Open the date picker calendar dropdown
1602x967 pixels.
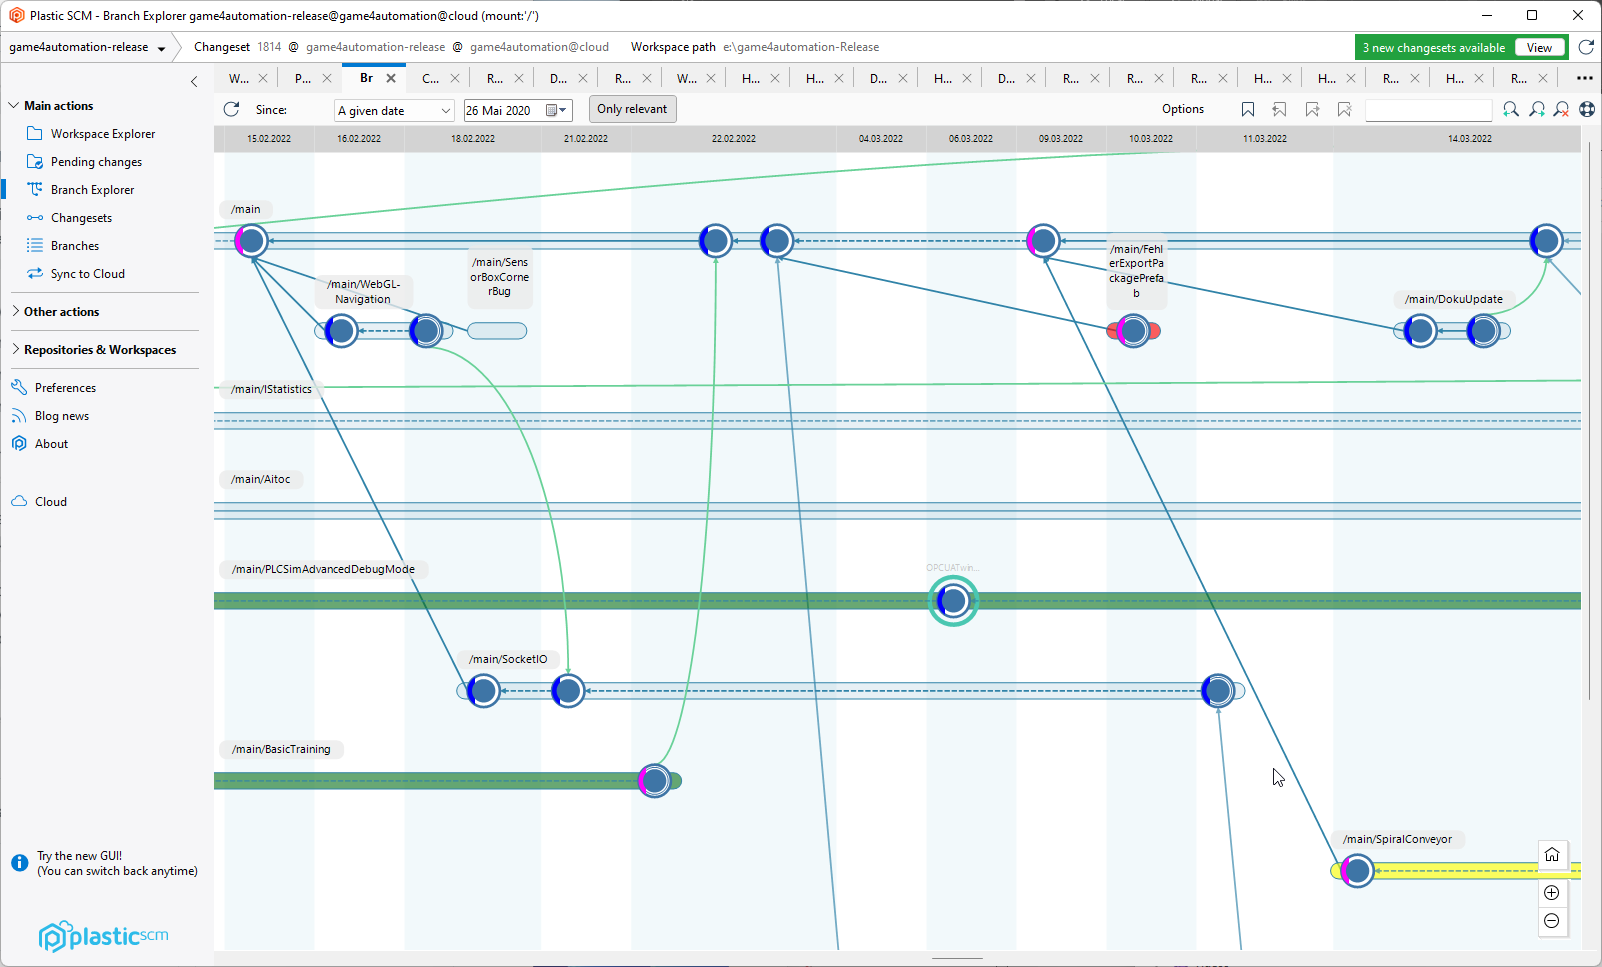(557, 111)
